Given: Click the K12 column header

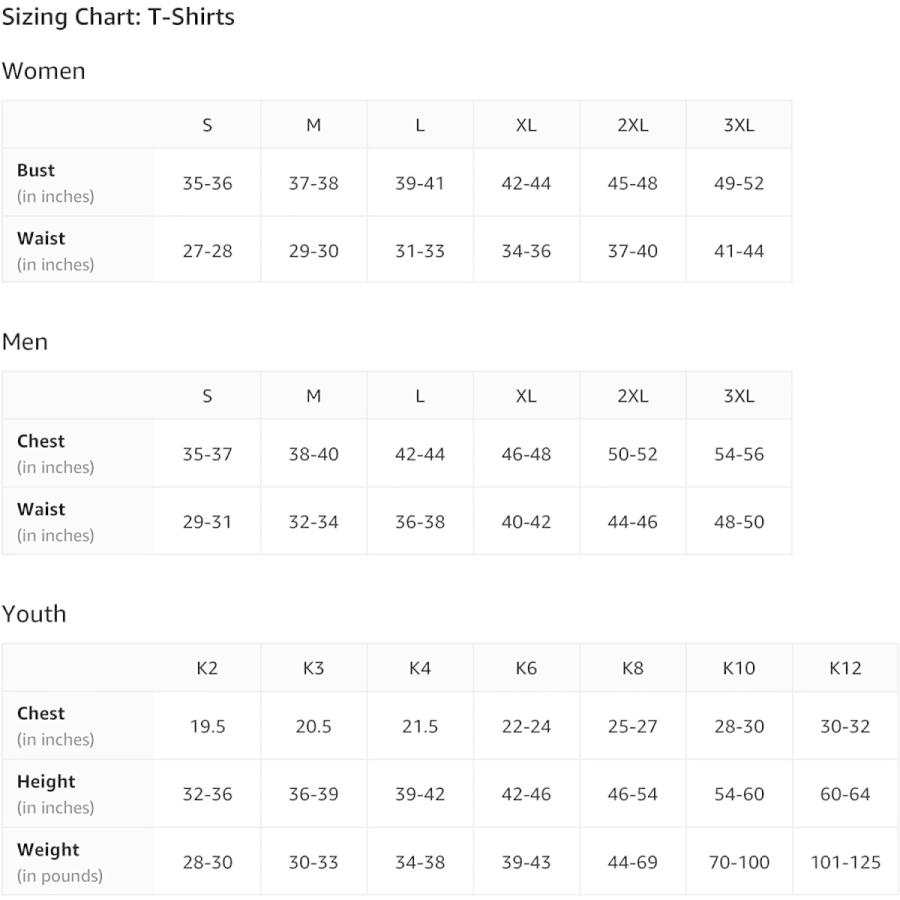Looking at the screenshot, I should tap(845, 668).
